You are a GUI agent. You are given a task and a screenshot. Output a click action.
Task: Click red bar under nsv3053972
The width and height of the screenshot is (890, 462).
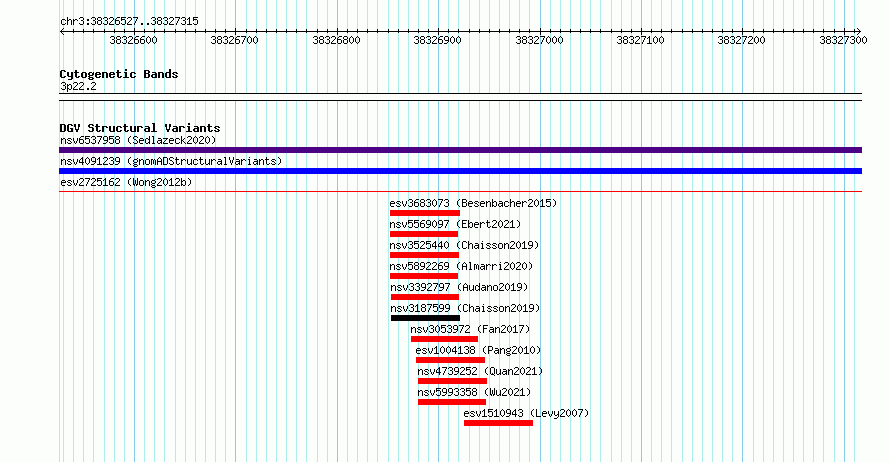[444, 339]
